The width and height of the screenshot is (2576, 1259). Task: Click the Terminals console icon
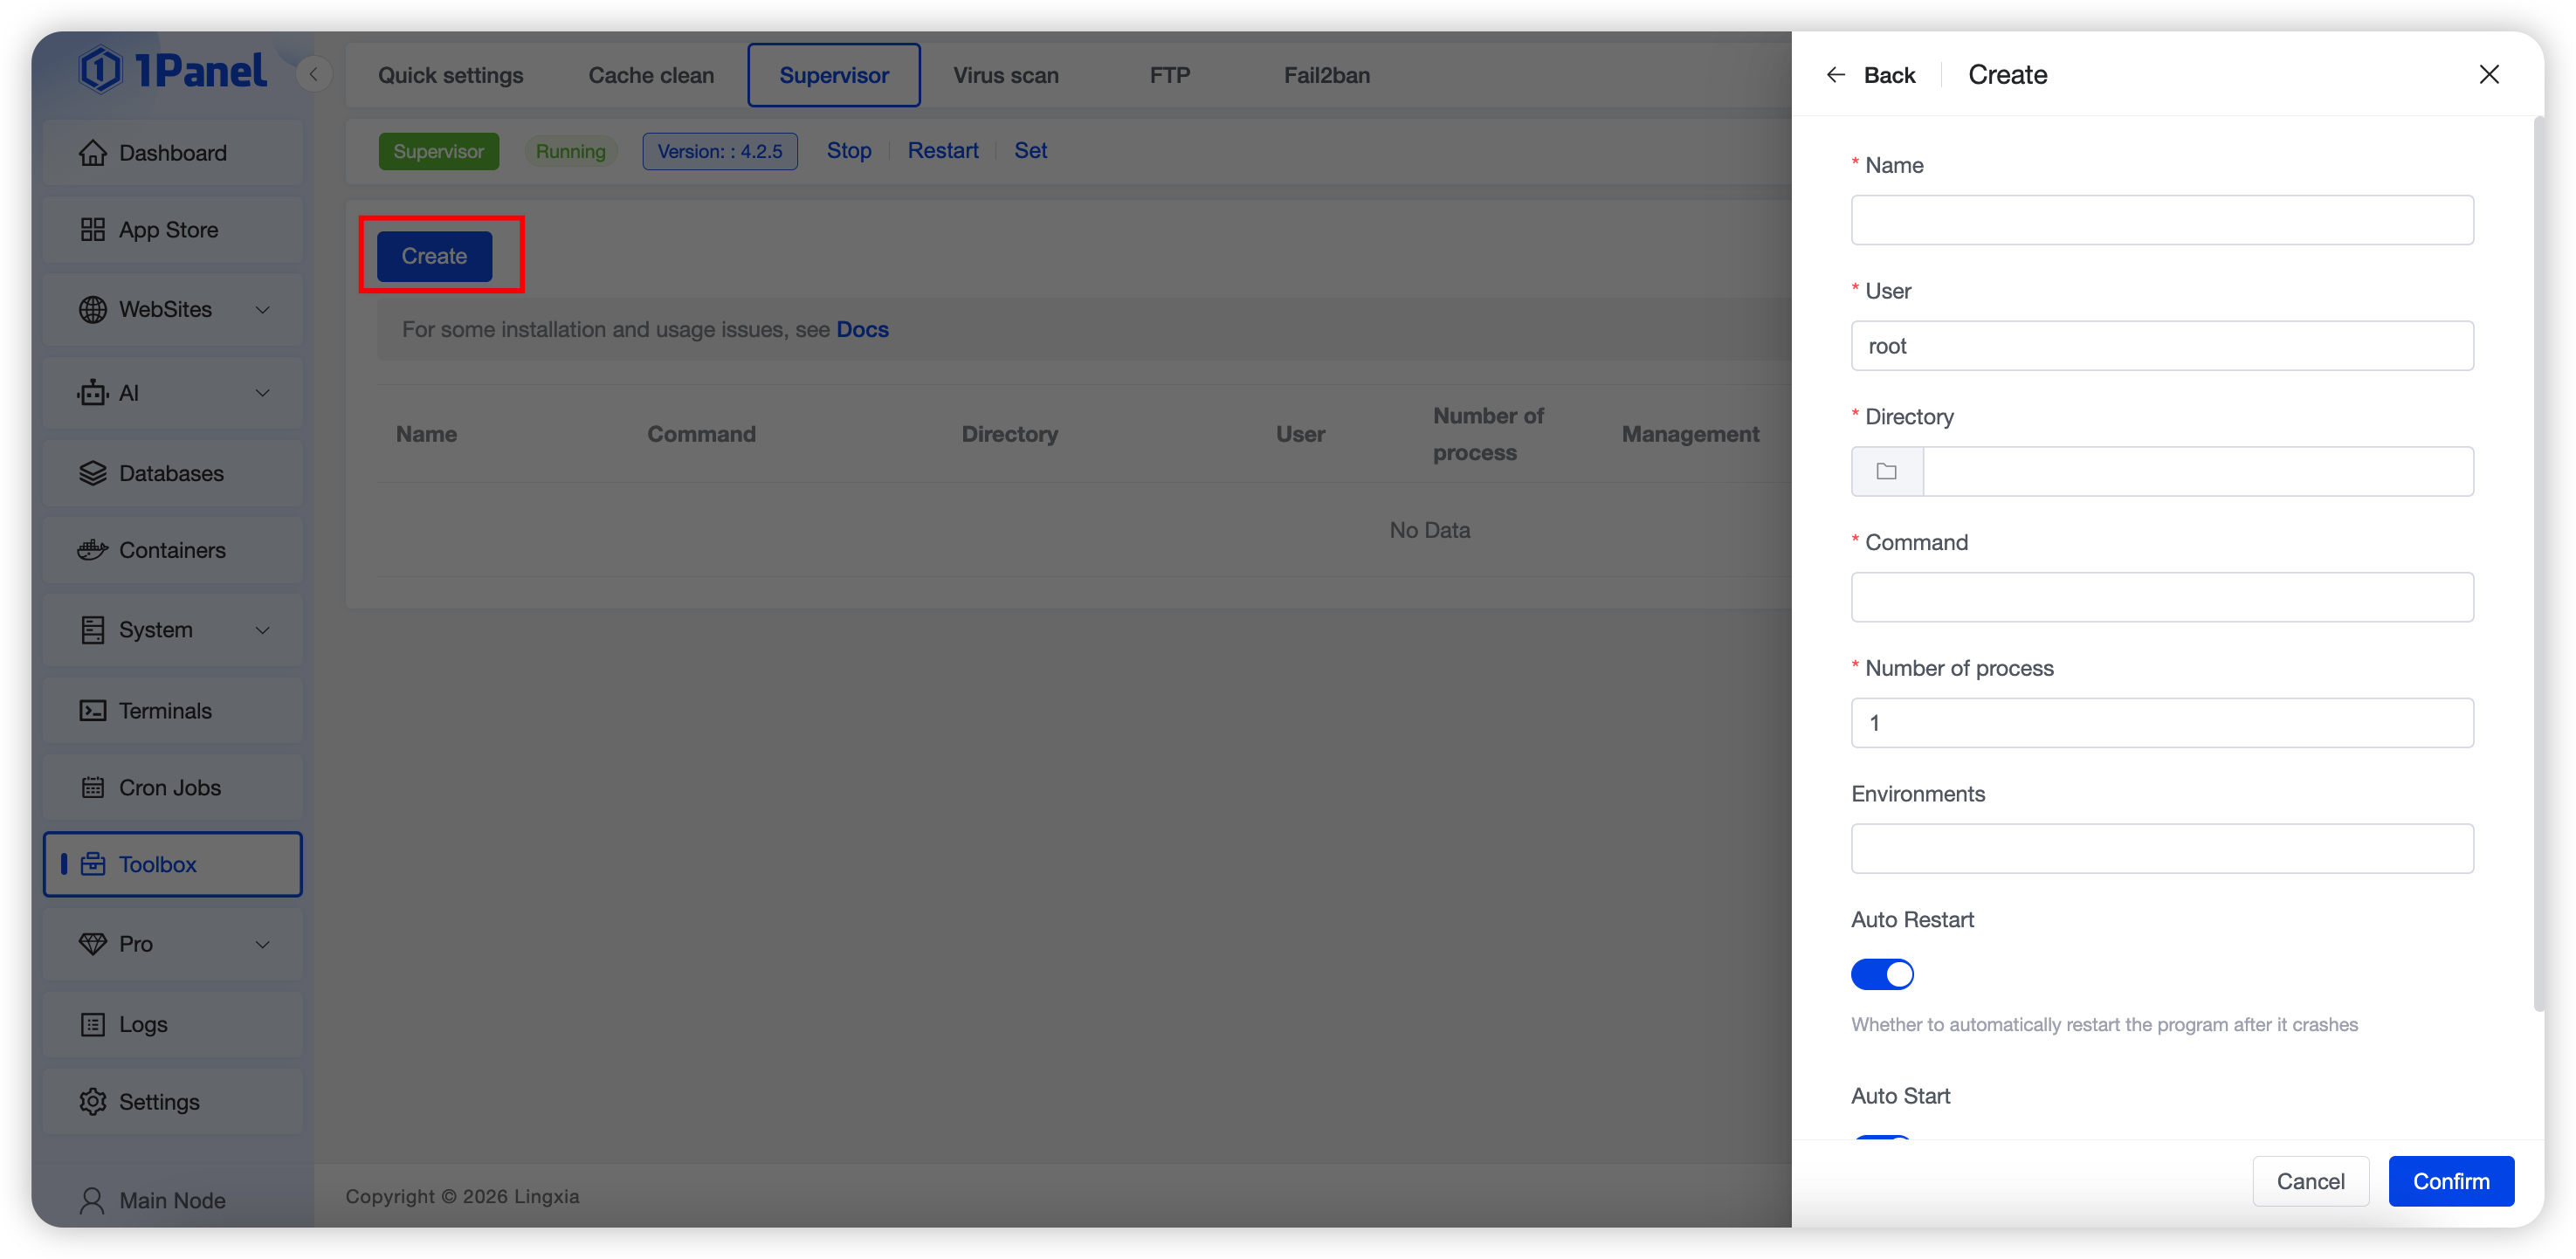pyautogui.click(x=92, y=711)
